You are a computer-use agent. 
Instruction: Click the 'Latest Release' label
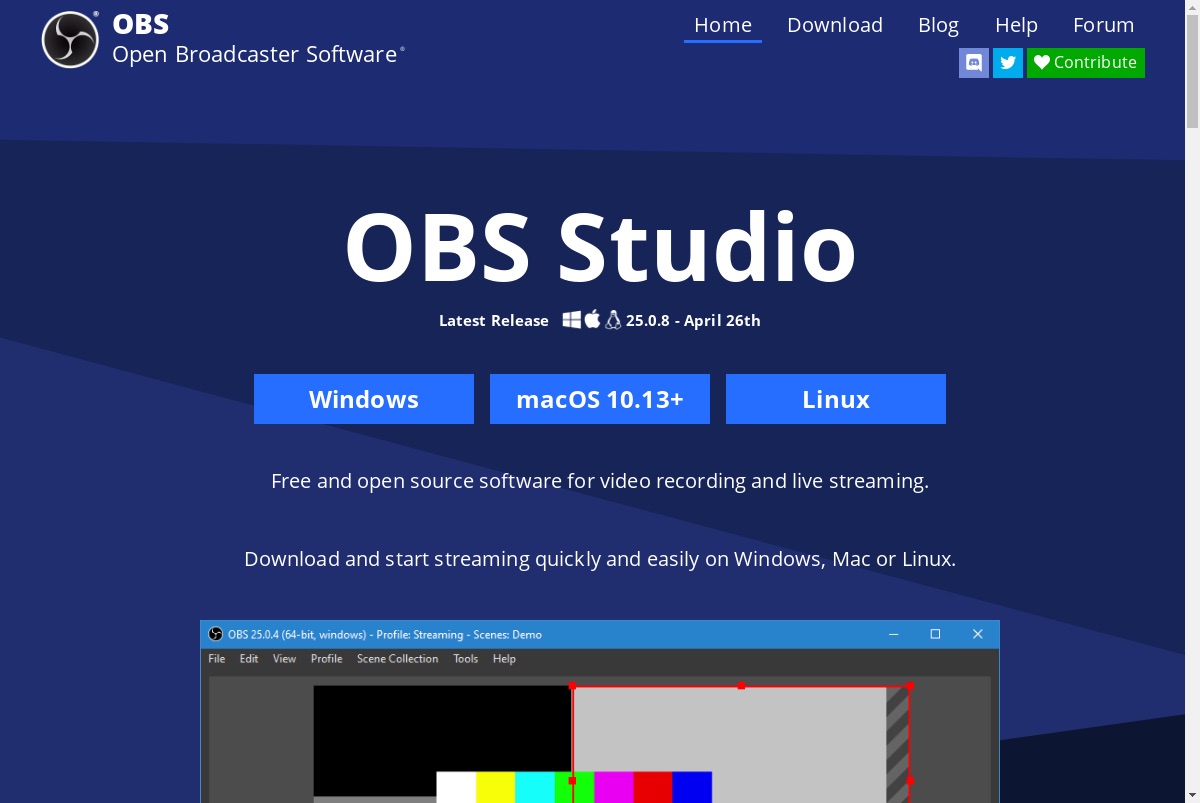tap(494, 321)
